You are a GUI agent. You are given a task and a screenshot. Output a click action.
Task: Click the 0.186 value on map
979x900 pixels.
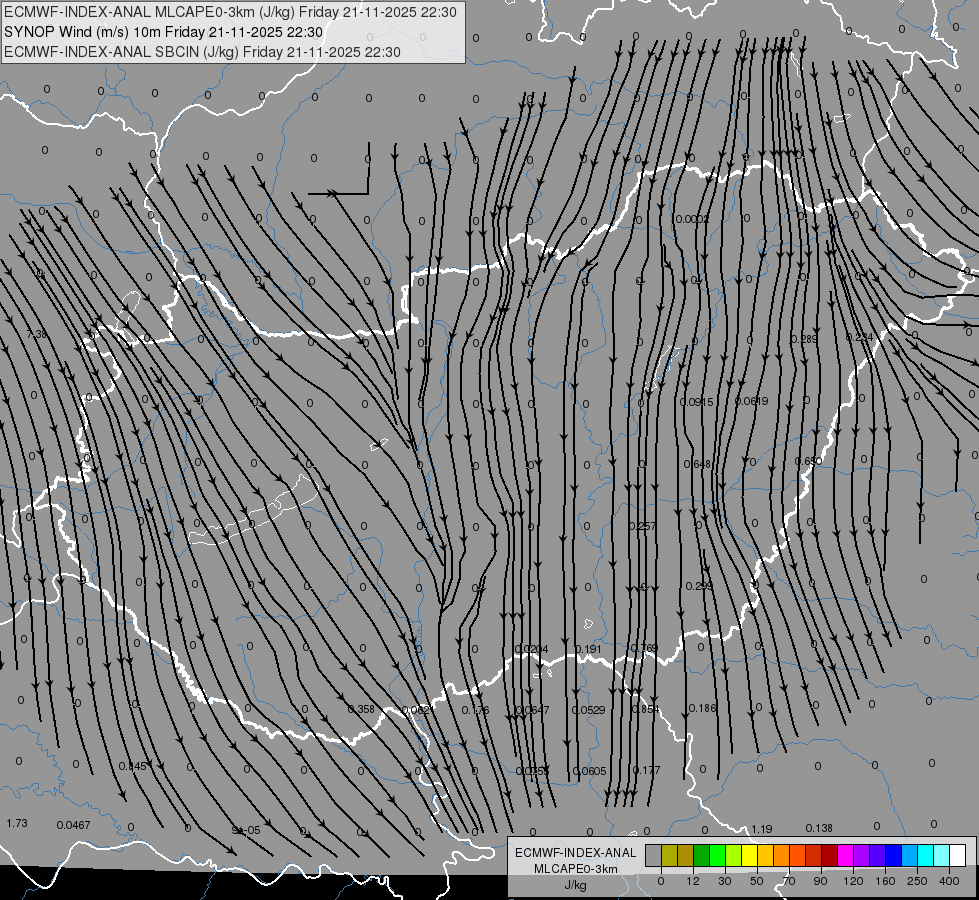coord(702,708)
